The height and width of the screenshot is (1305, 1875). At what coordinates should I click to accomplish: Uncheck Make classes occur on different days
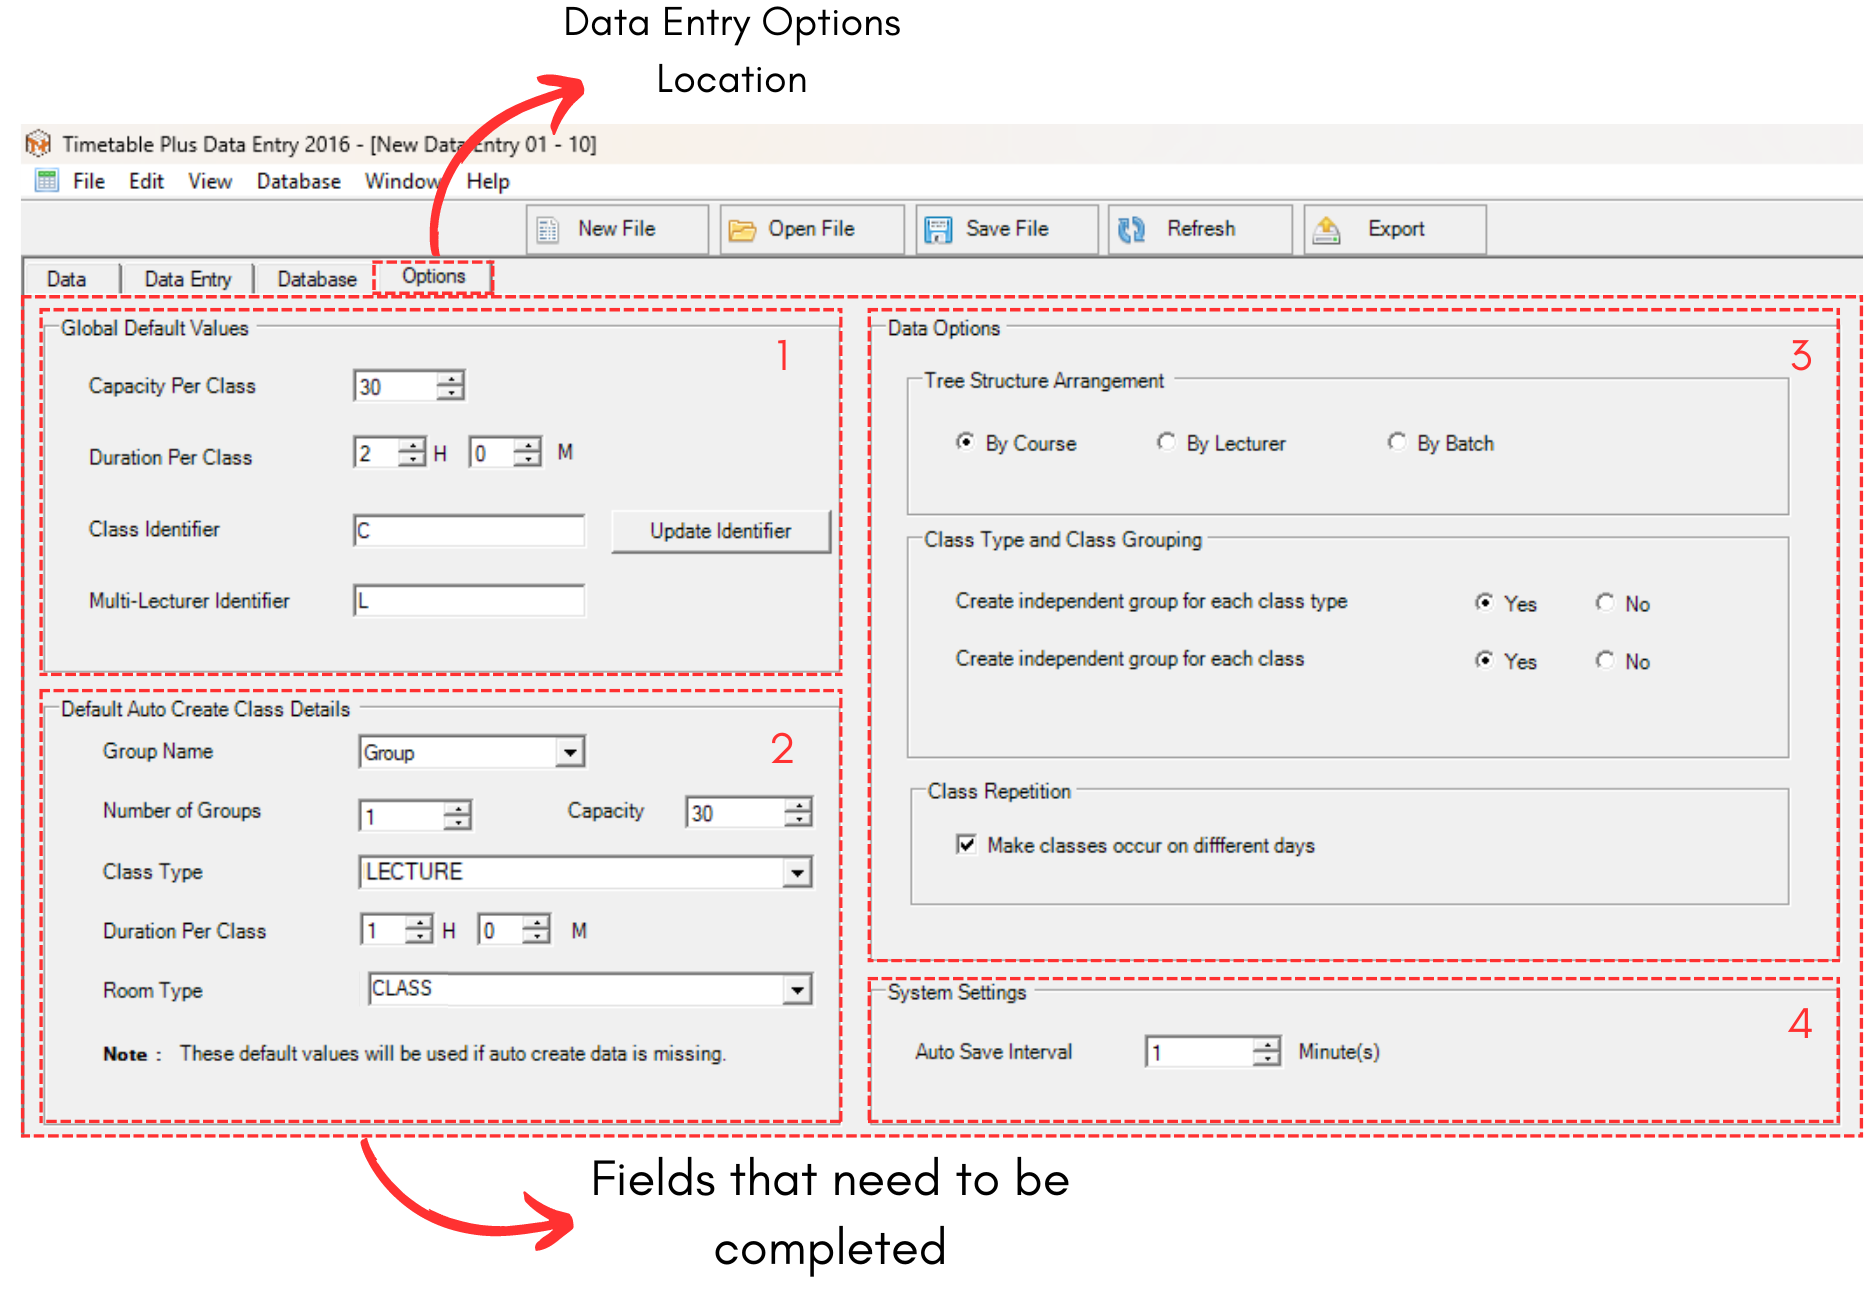tap(966, 845)
